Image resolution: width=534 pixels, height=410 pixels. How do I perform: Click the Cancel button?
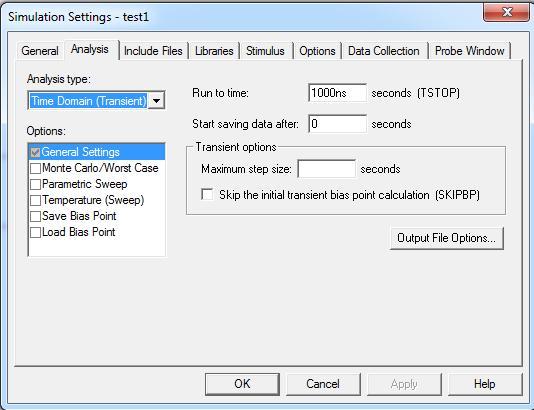click(323, 384)
